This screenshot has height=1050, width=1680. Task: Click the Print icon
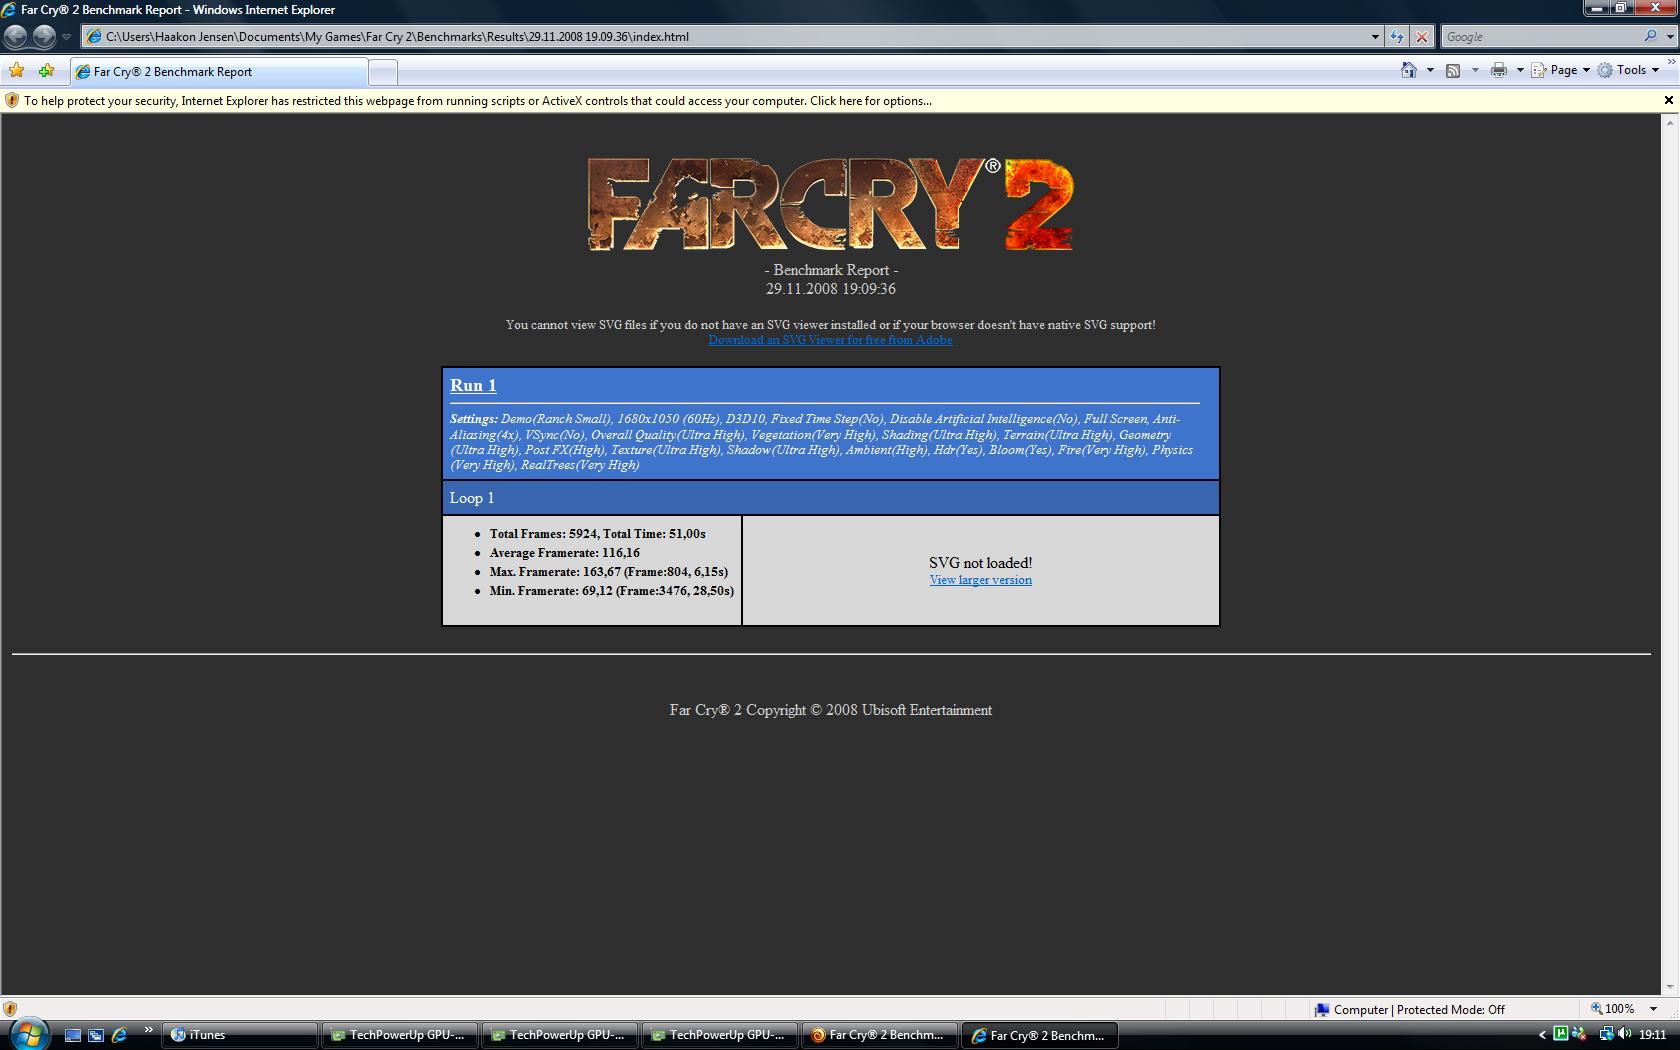(x=1499, y=70)
